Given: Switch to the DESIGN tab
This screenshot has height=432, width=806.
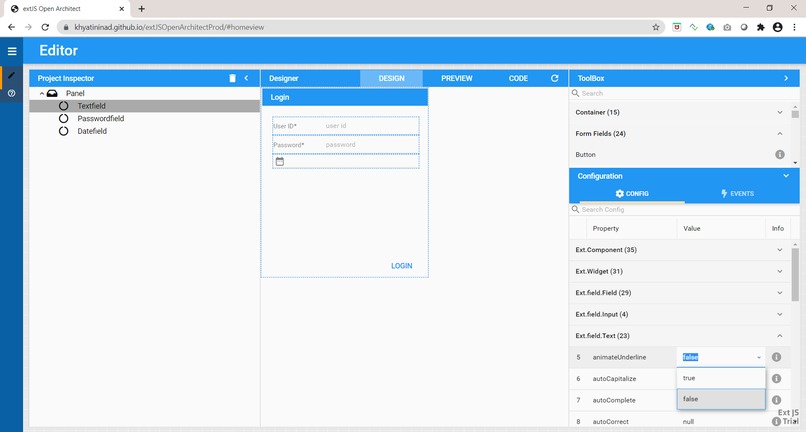Looking at the screenshot, I should click(391, 78).
